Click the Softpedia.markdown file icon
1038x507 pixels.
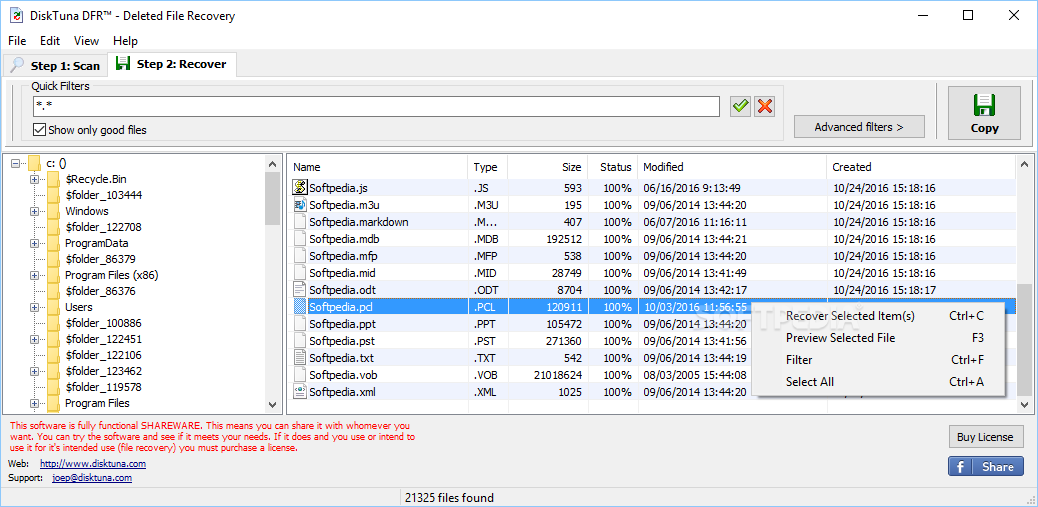pos(300,222)
